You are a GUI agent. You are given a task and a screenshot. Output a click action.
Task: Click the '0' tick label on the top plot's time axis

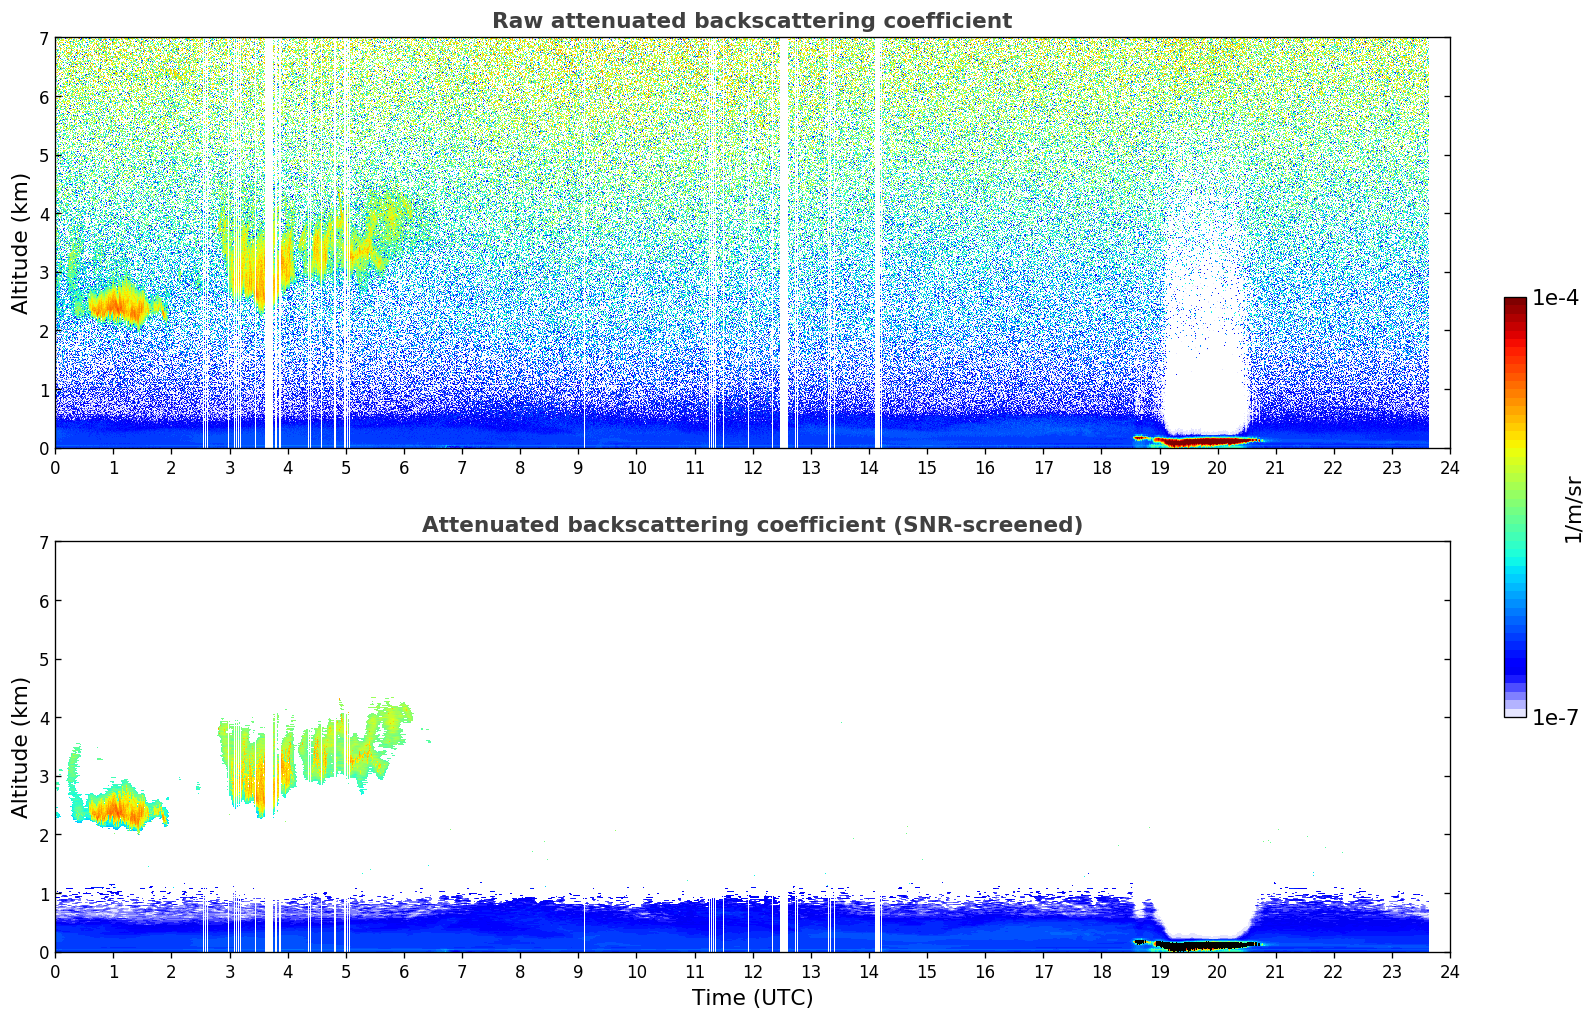55,468
